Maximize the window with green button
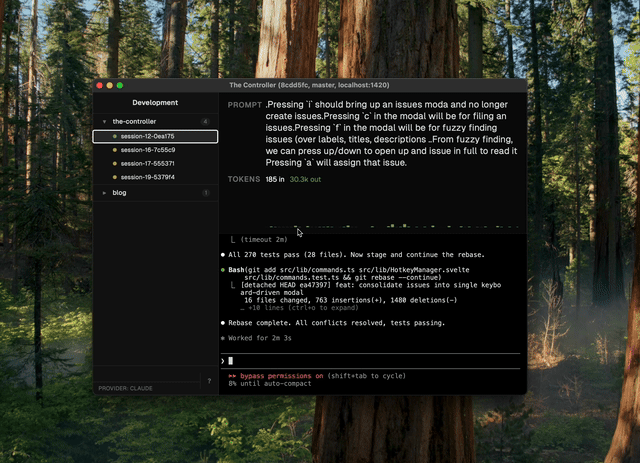Screen dimensions: 640x463 pos(120,85)
